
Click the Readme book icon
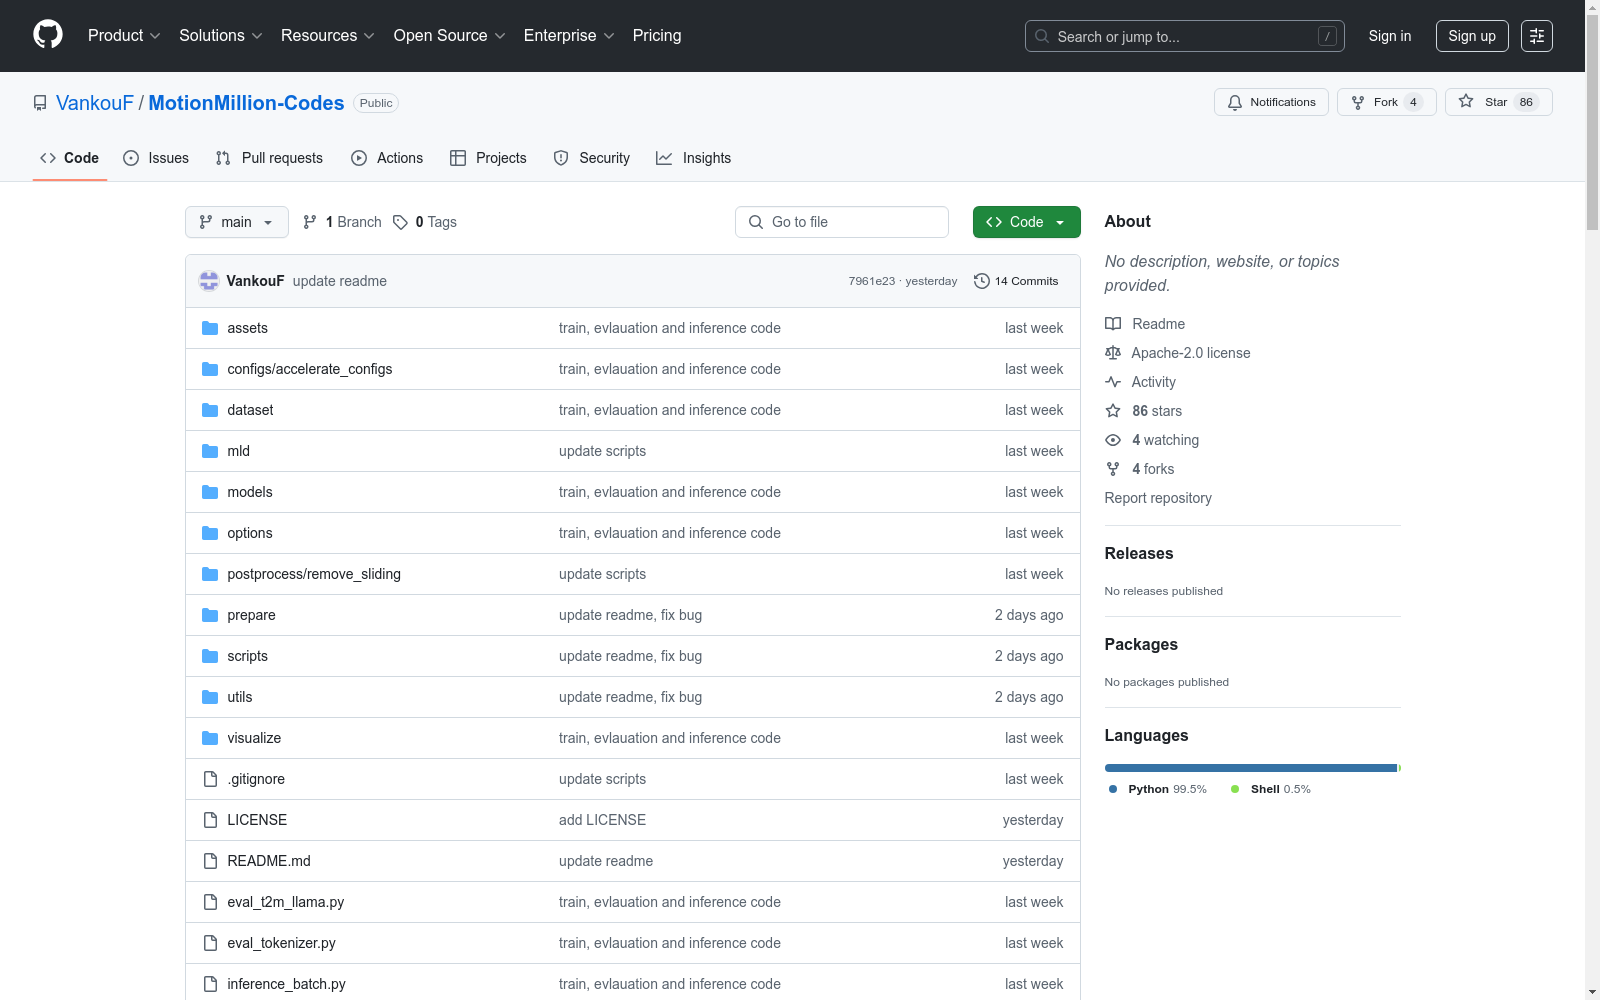1113,324
